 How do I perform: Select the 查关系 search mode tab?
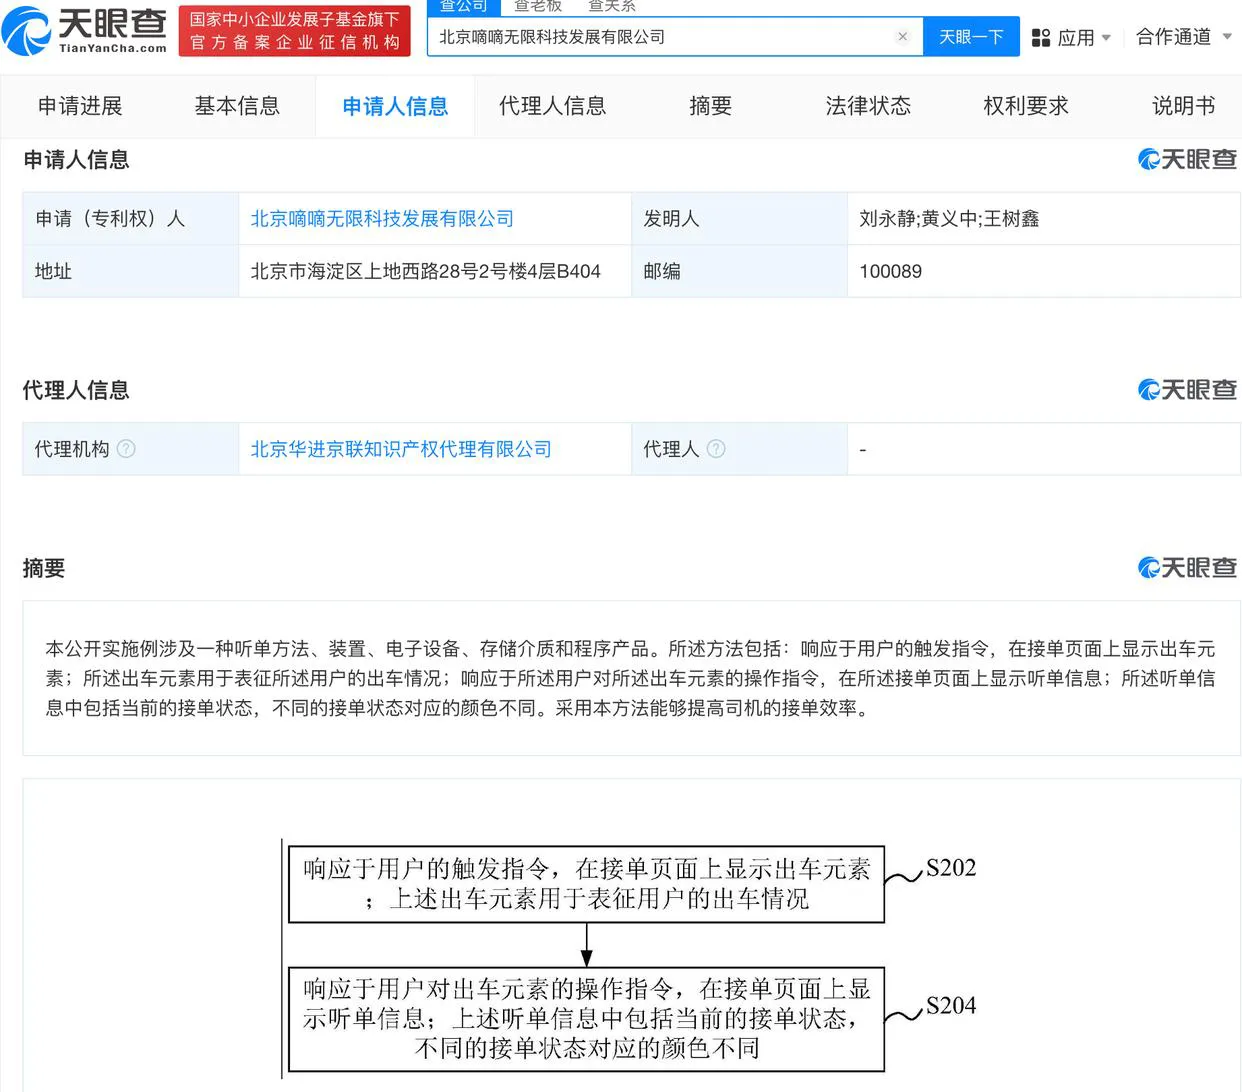pyautogui.click(x=612, y=6)
